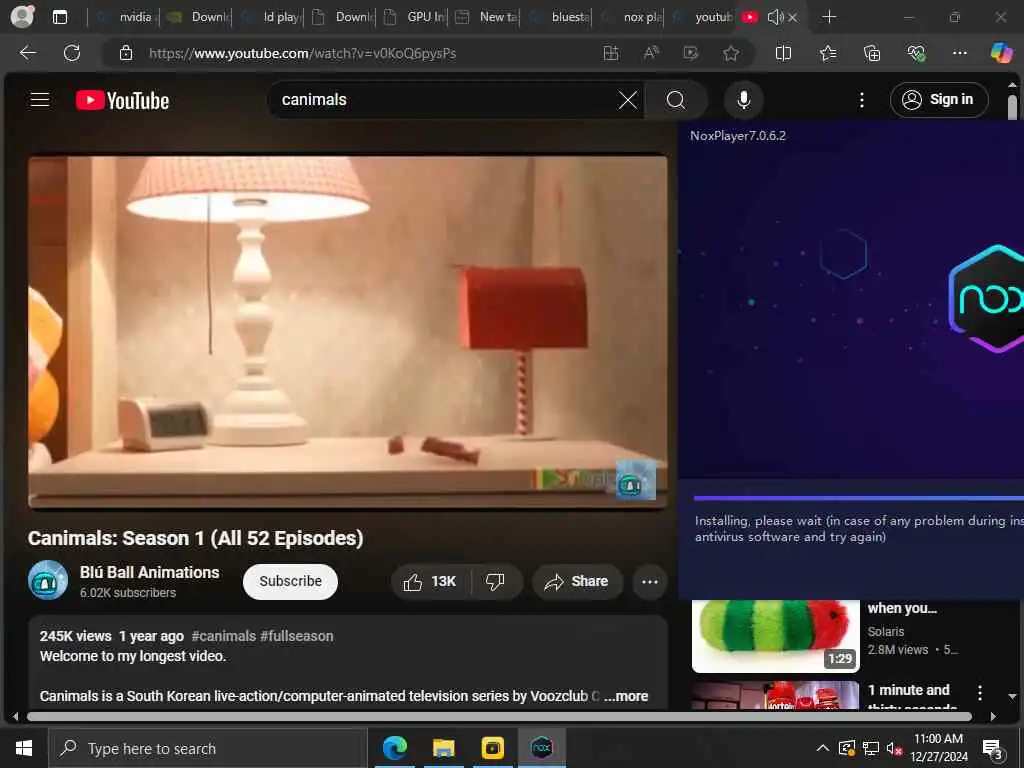Viewport: 1024px width, 768px height.
Task: Open a new browser tab
Action: pyautogui.click(x=829, y=17)
